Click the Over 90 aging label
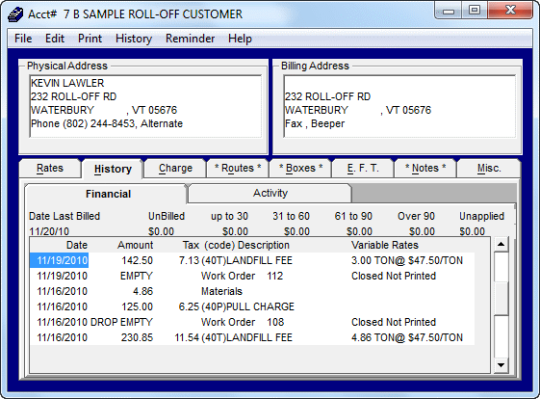Viewport: 540px width, 399px height. point(416,216)
